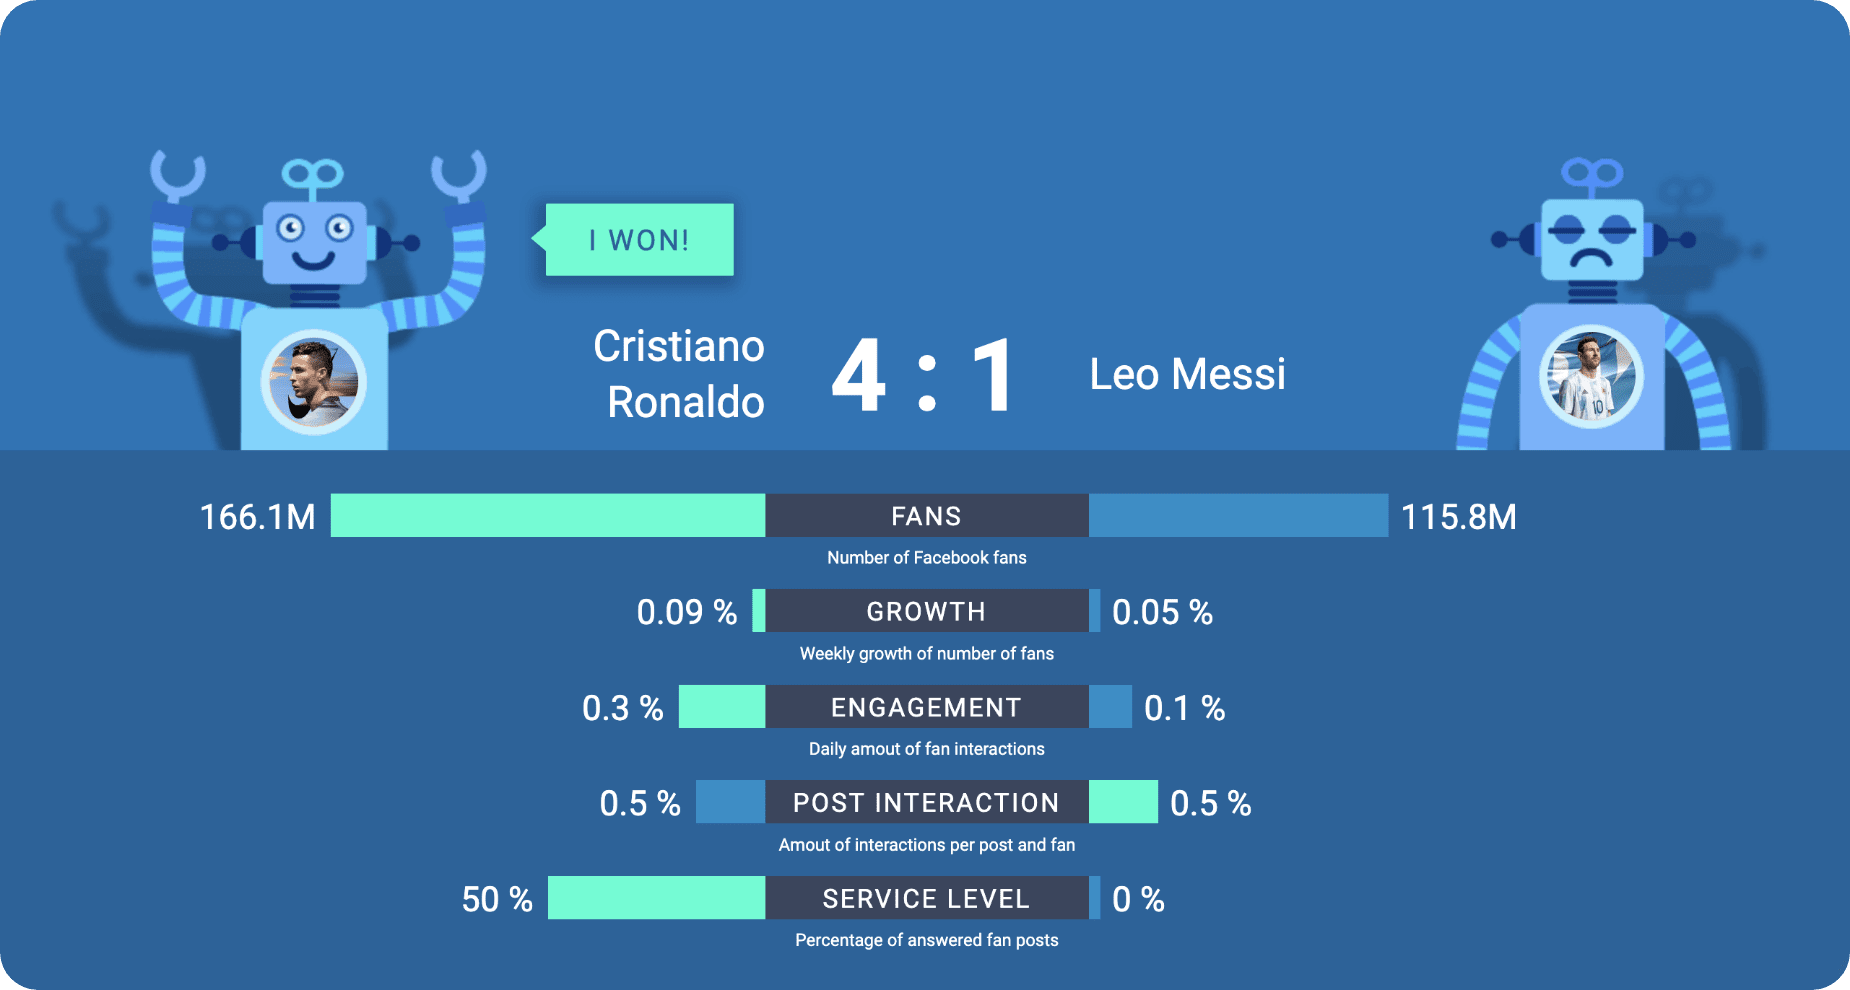1850x990 pixels.
Task: Click the happy winner robot face
Action: pos(313,241)
